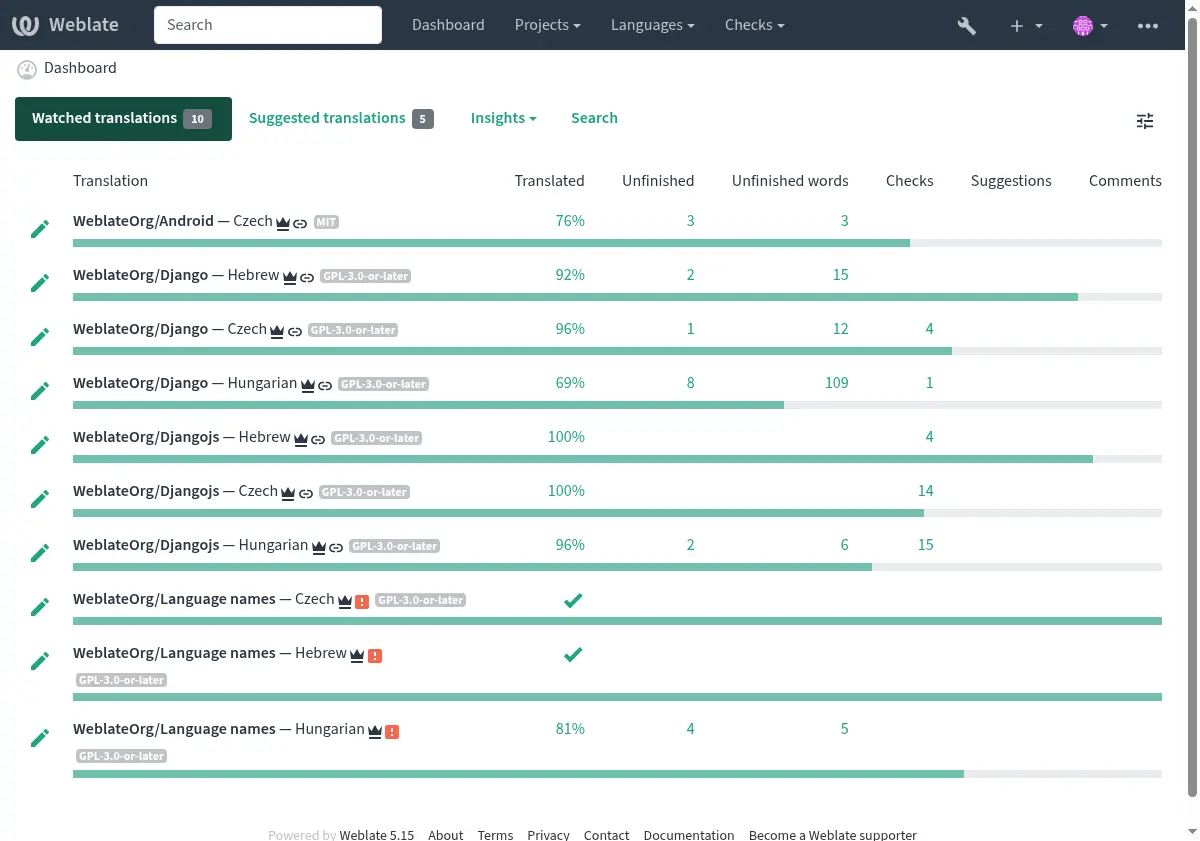Click pencil icon for Django Czech
This screenshot has height=841, width=1200.
40,337
